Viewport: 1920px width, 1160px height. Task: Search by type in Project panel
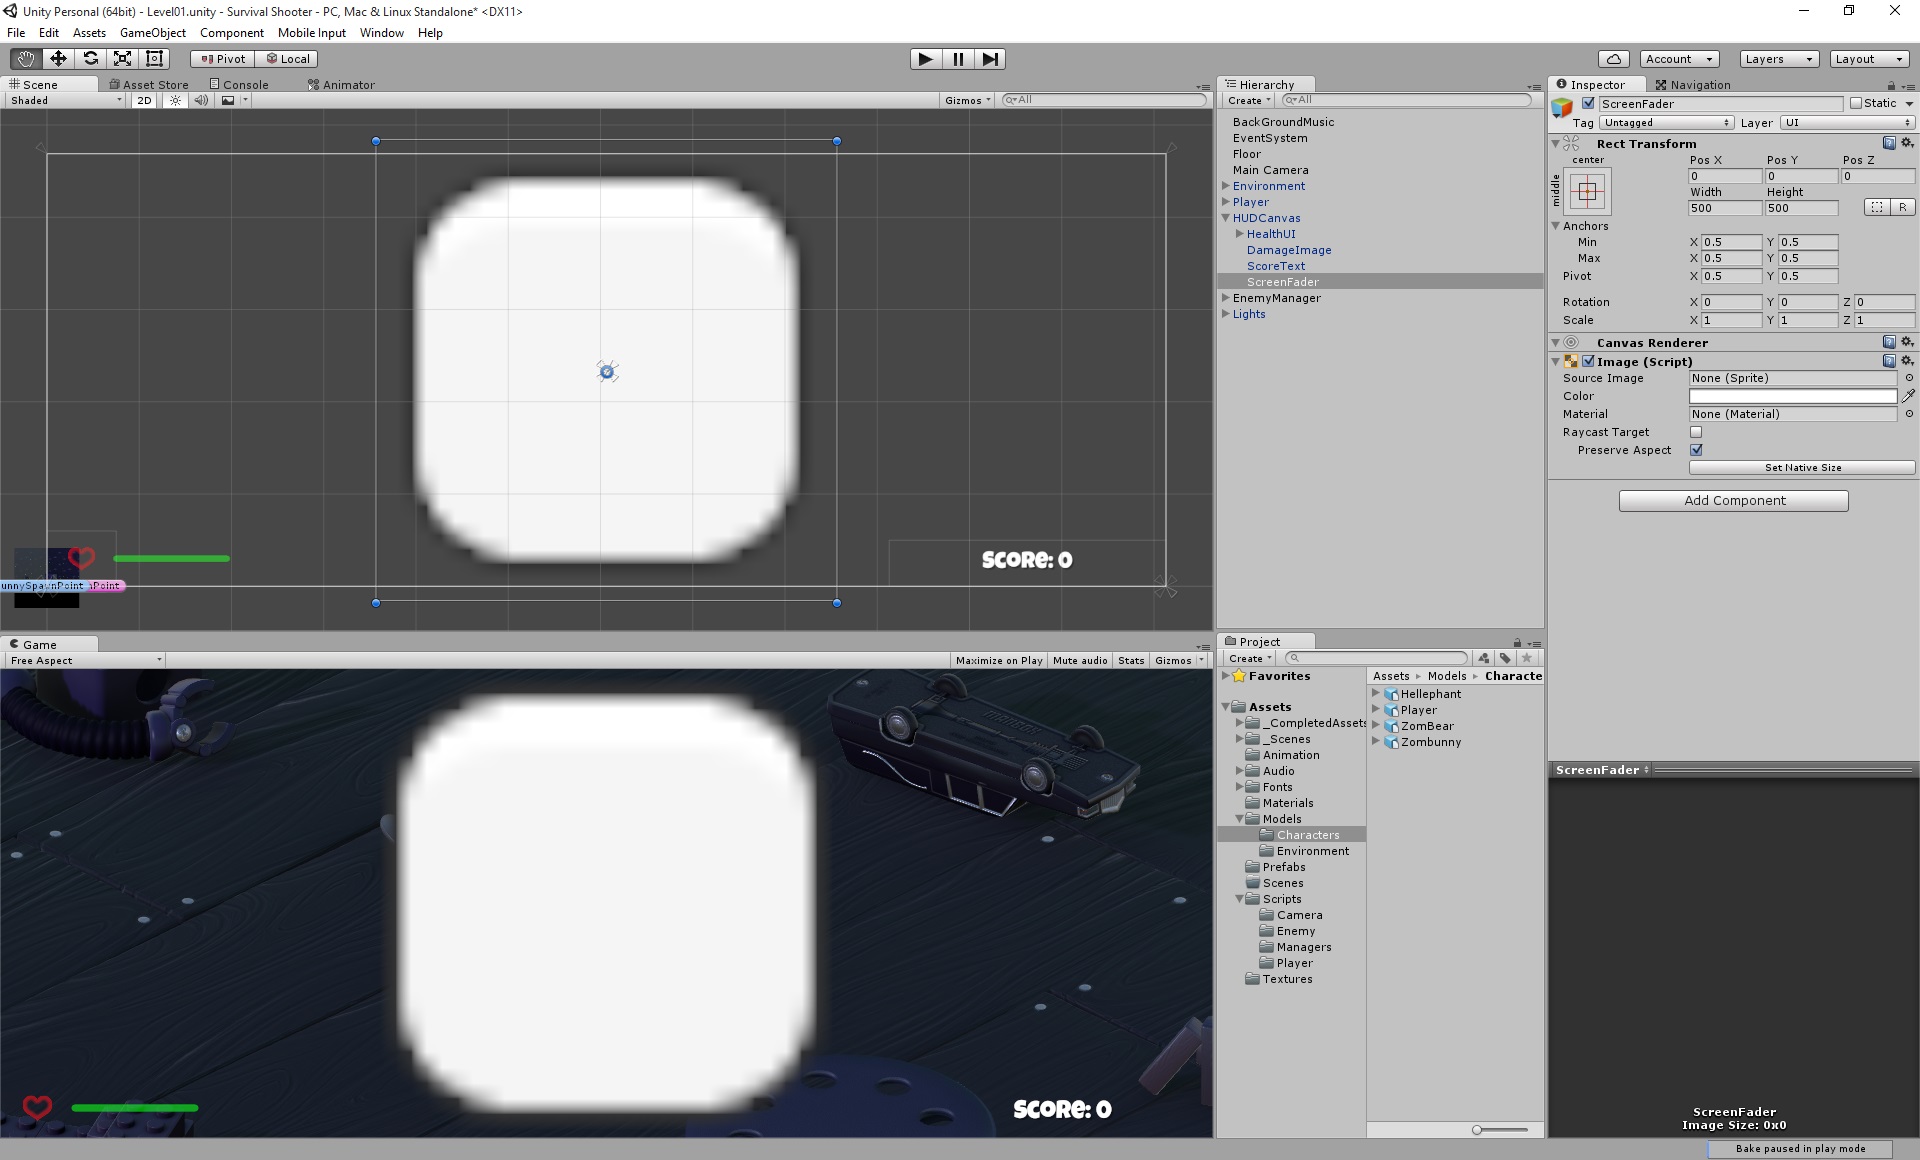(x=1484, y=658)
